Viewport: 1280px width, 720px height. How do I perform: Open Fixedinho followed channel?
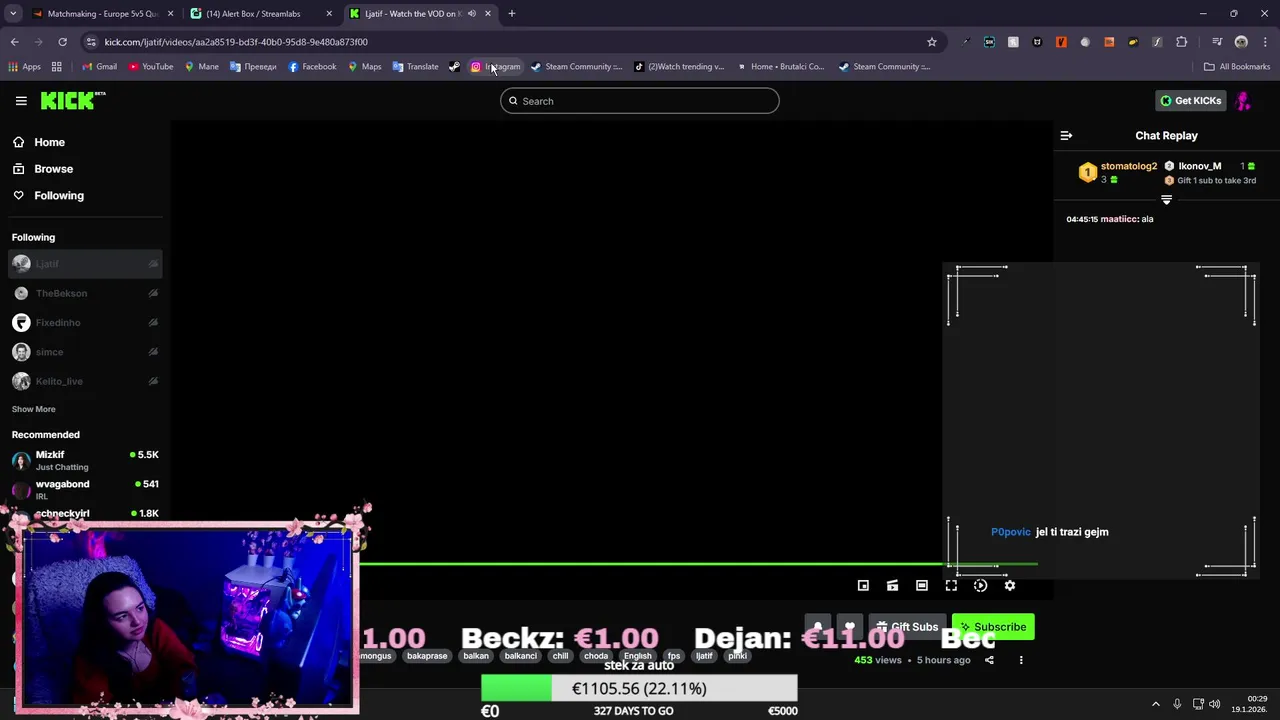(x=85, y=323)
